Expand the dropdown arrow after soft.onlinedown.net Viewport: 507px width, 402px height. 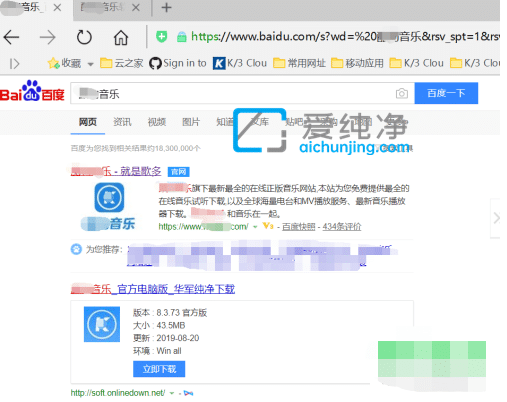172,393
